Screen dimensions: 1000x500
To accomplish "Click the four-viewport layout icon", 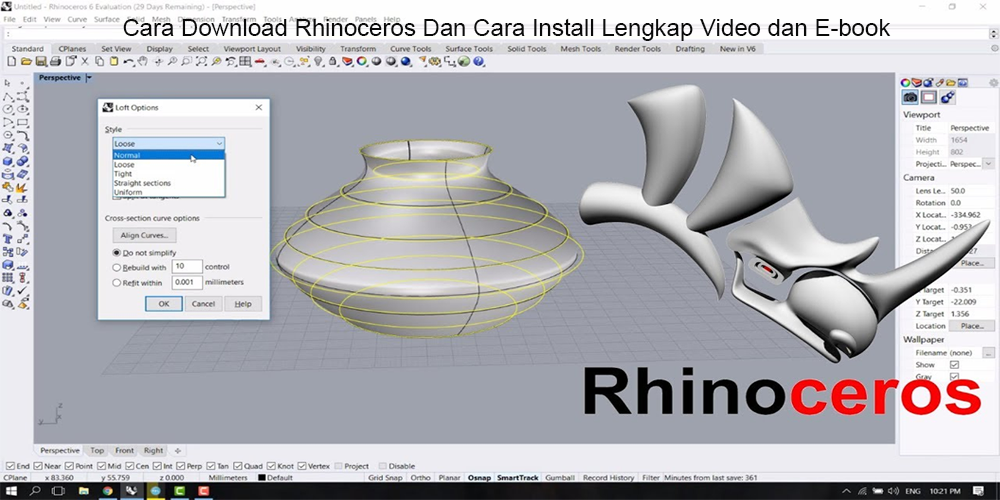I will [x=244, y=61].
